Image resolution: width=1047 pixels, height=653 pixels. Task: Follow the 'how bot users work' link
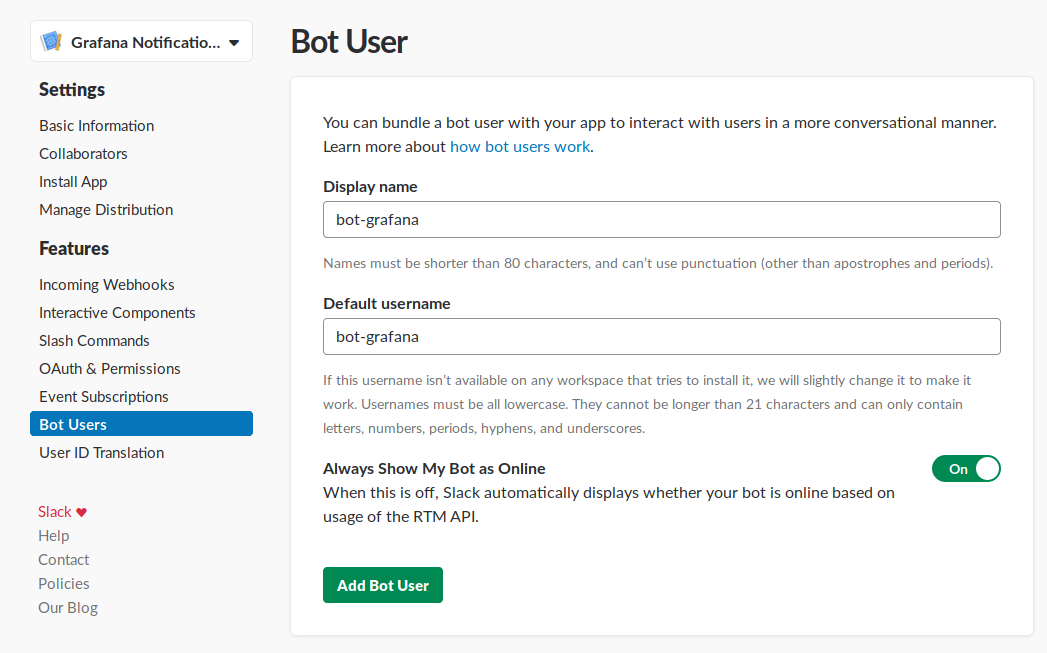[519, 147]
